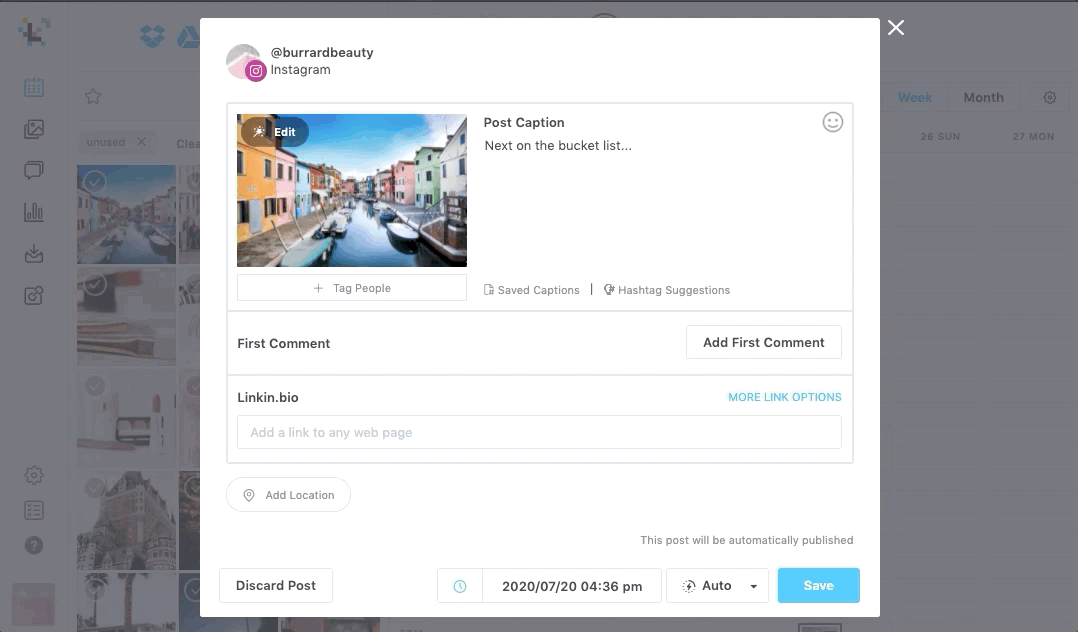
Task: Open the date time field 2020/07/20
Action: coord(571,586)
